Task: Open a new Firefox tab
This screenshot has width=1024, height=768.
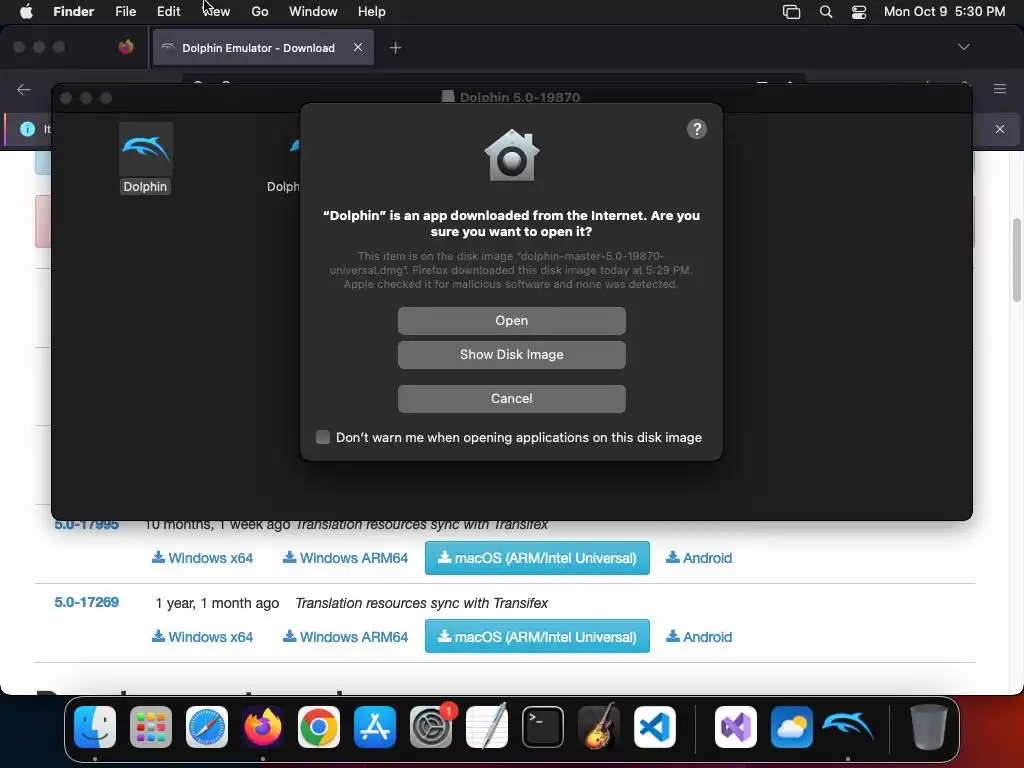Action: [x=395, y=48]
